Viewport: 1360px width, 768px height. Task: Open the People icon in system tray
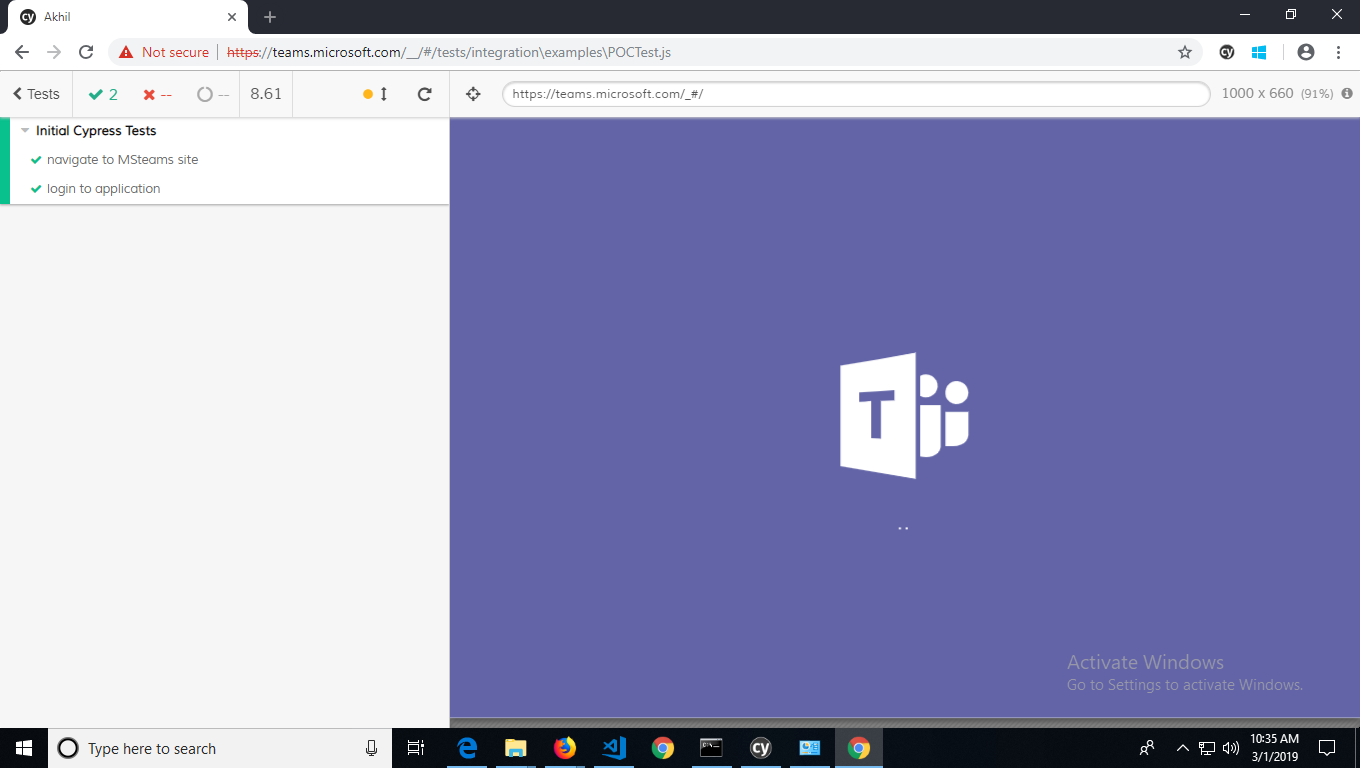pos(1147,748)
